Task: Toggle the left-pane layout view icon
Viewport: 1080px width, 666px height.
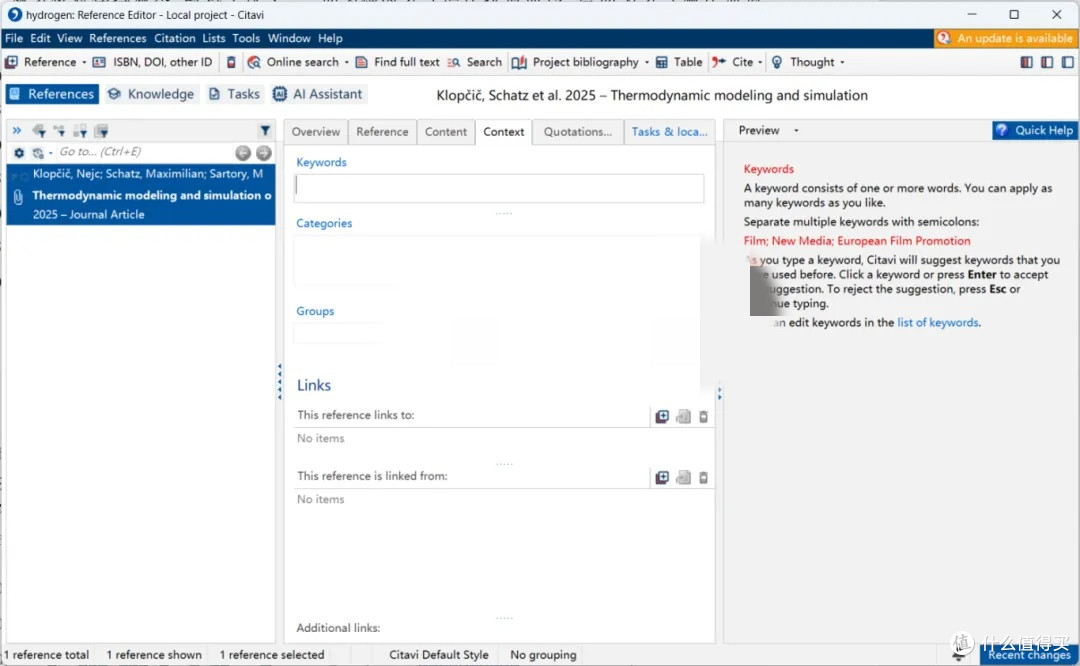Action: (1027, 62)
